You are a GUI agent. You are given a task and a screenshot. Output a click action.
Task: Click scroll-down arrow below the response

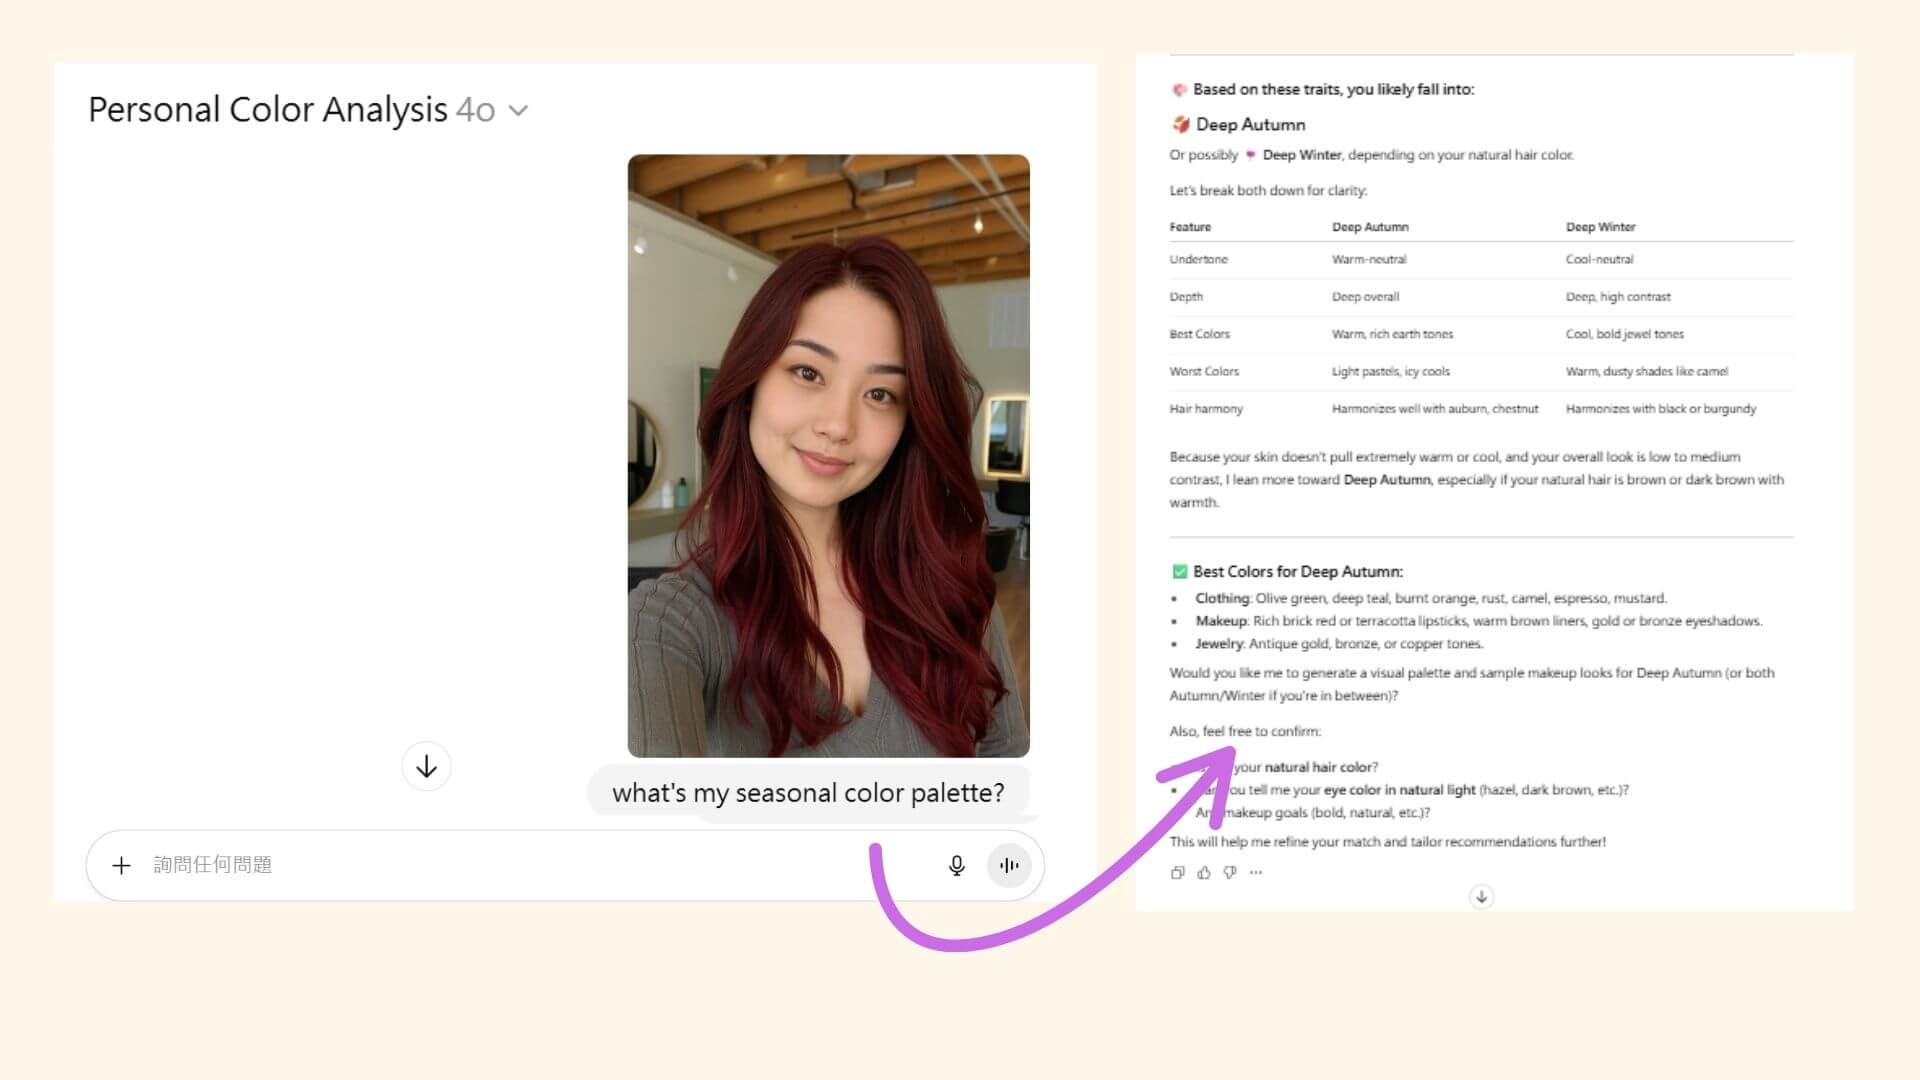[x=1481, y=896]
